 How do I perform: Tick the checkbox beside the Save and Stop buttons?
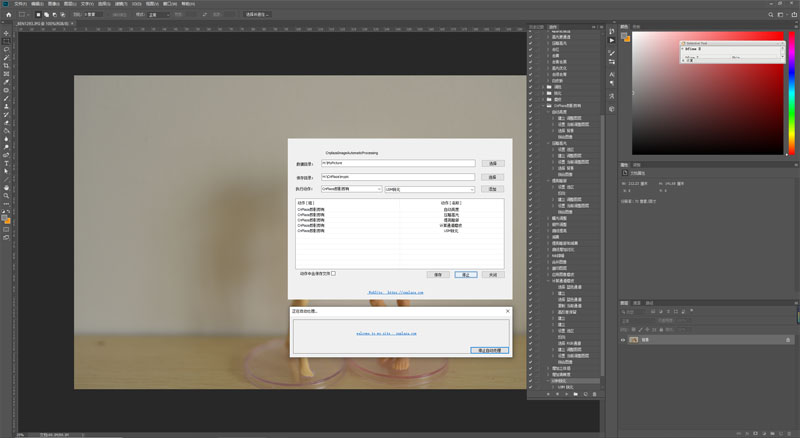point(333,273)
